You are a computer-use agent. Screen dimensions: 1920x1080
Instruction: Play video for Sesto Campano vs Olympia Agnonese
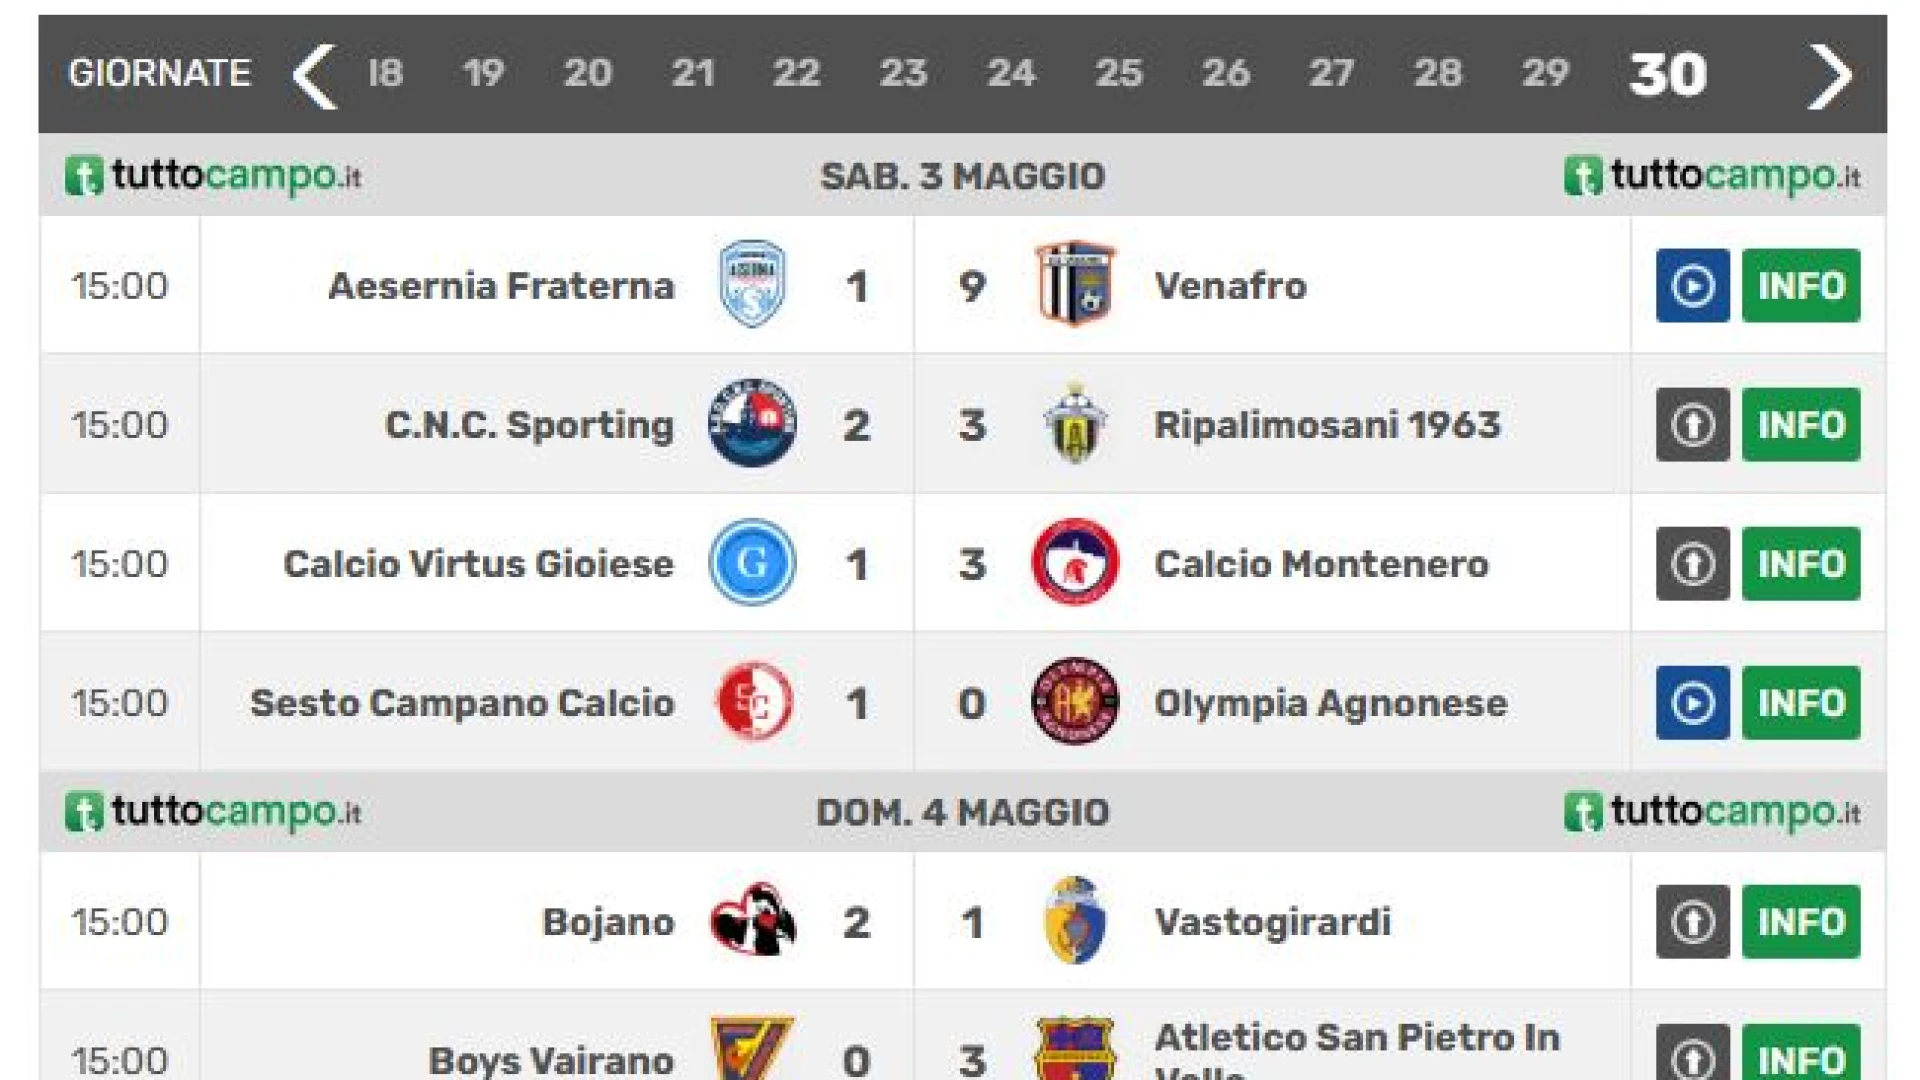[x=1692, y=703]
